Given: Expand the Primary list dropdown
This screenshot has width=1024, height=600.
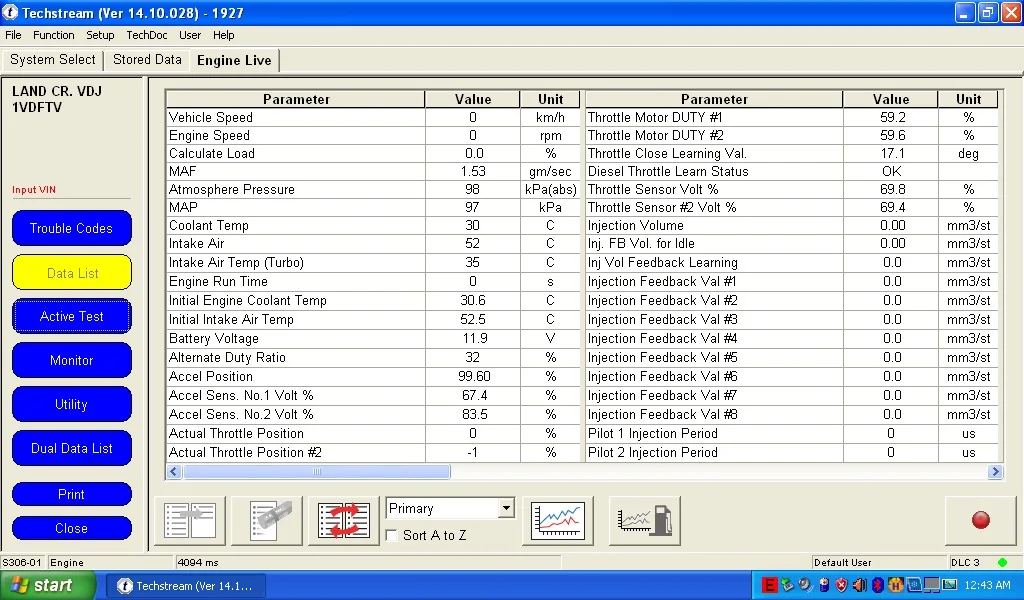Looking at the screenshot, I should coord(506,508).
